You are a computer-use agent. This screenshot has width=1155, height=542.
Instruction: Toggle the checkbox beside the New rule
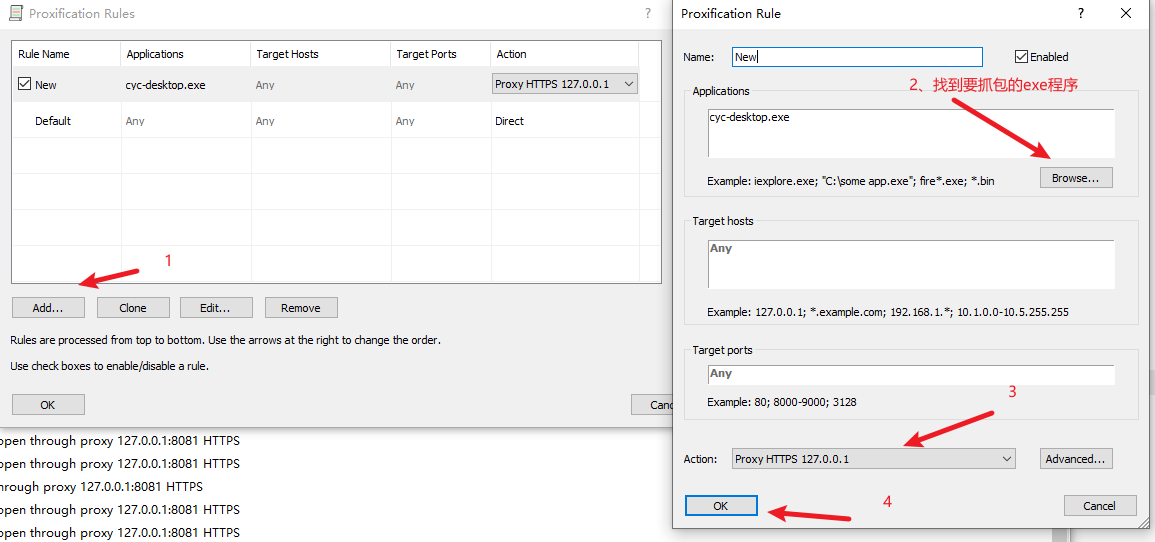25,85
